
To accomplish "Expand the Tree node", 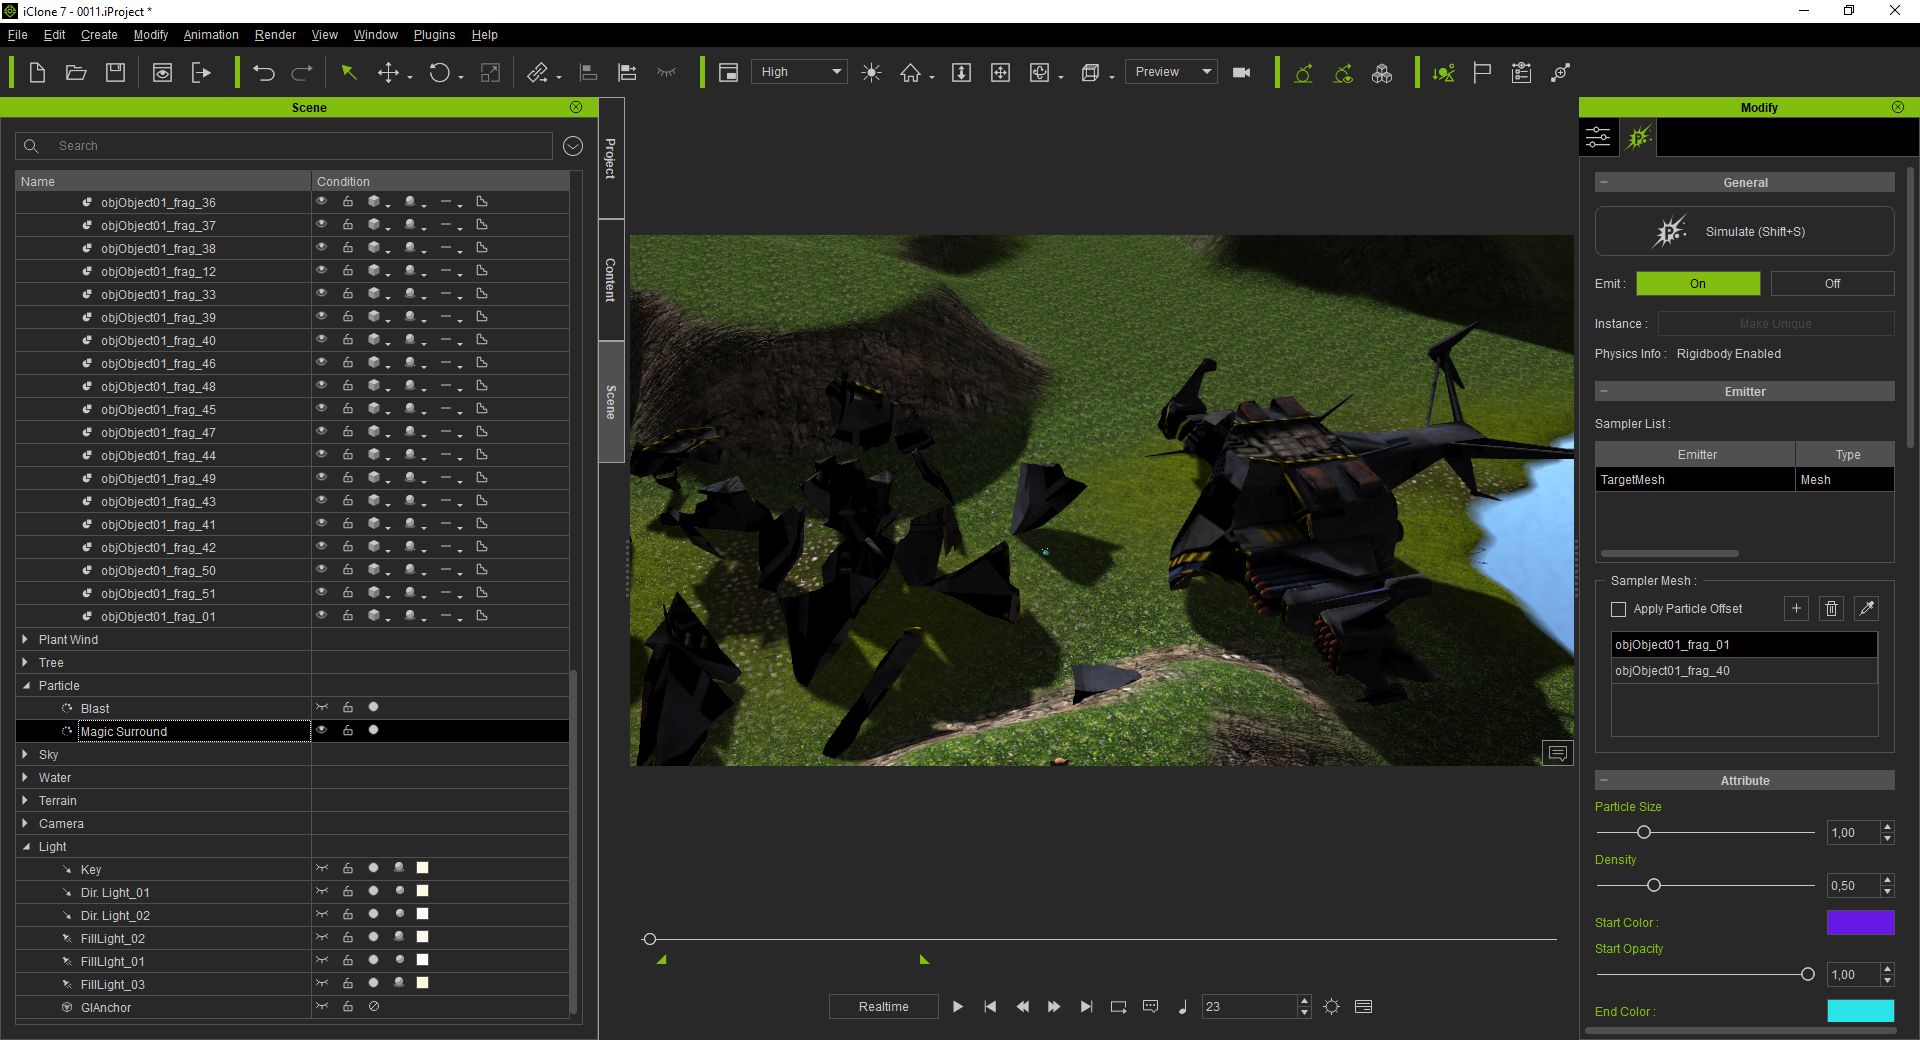I will (25, 662).
